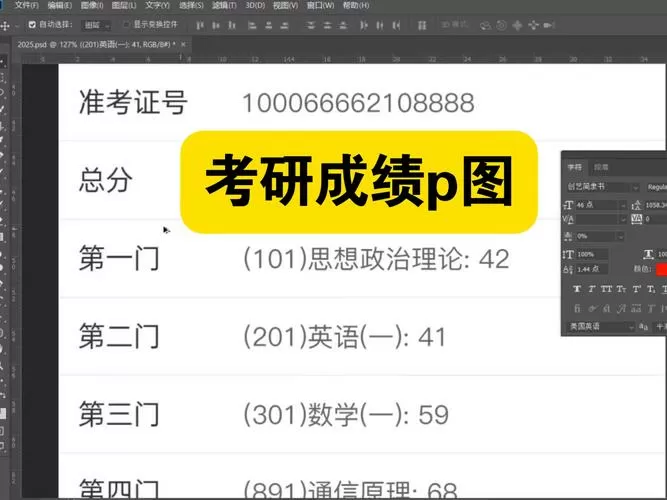The height and width of the screenshot is (500, 667).
Task: Toggle standard ligatures fi button
Action: [577, 309]
